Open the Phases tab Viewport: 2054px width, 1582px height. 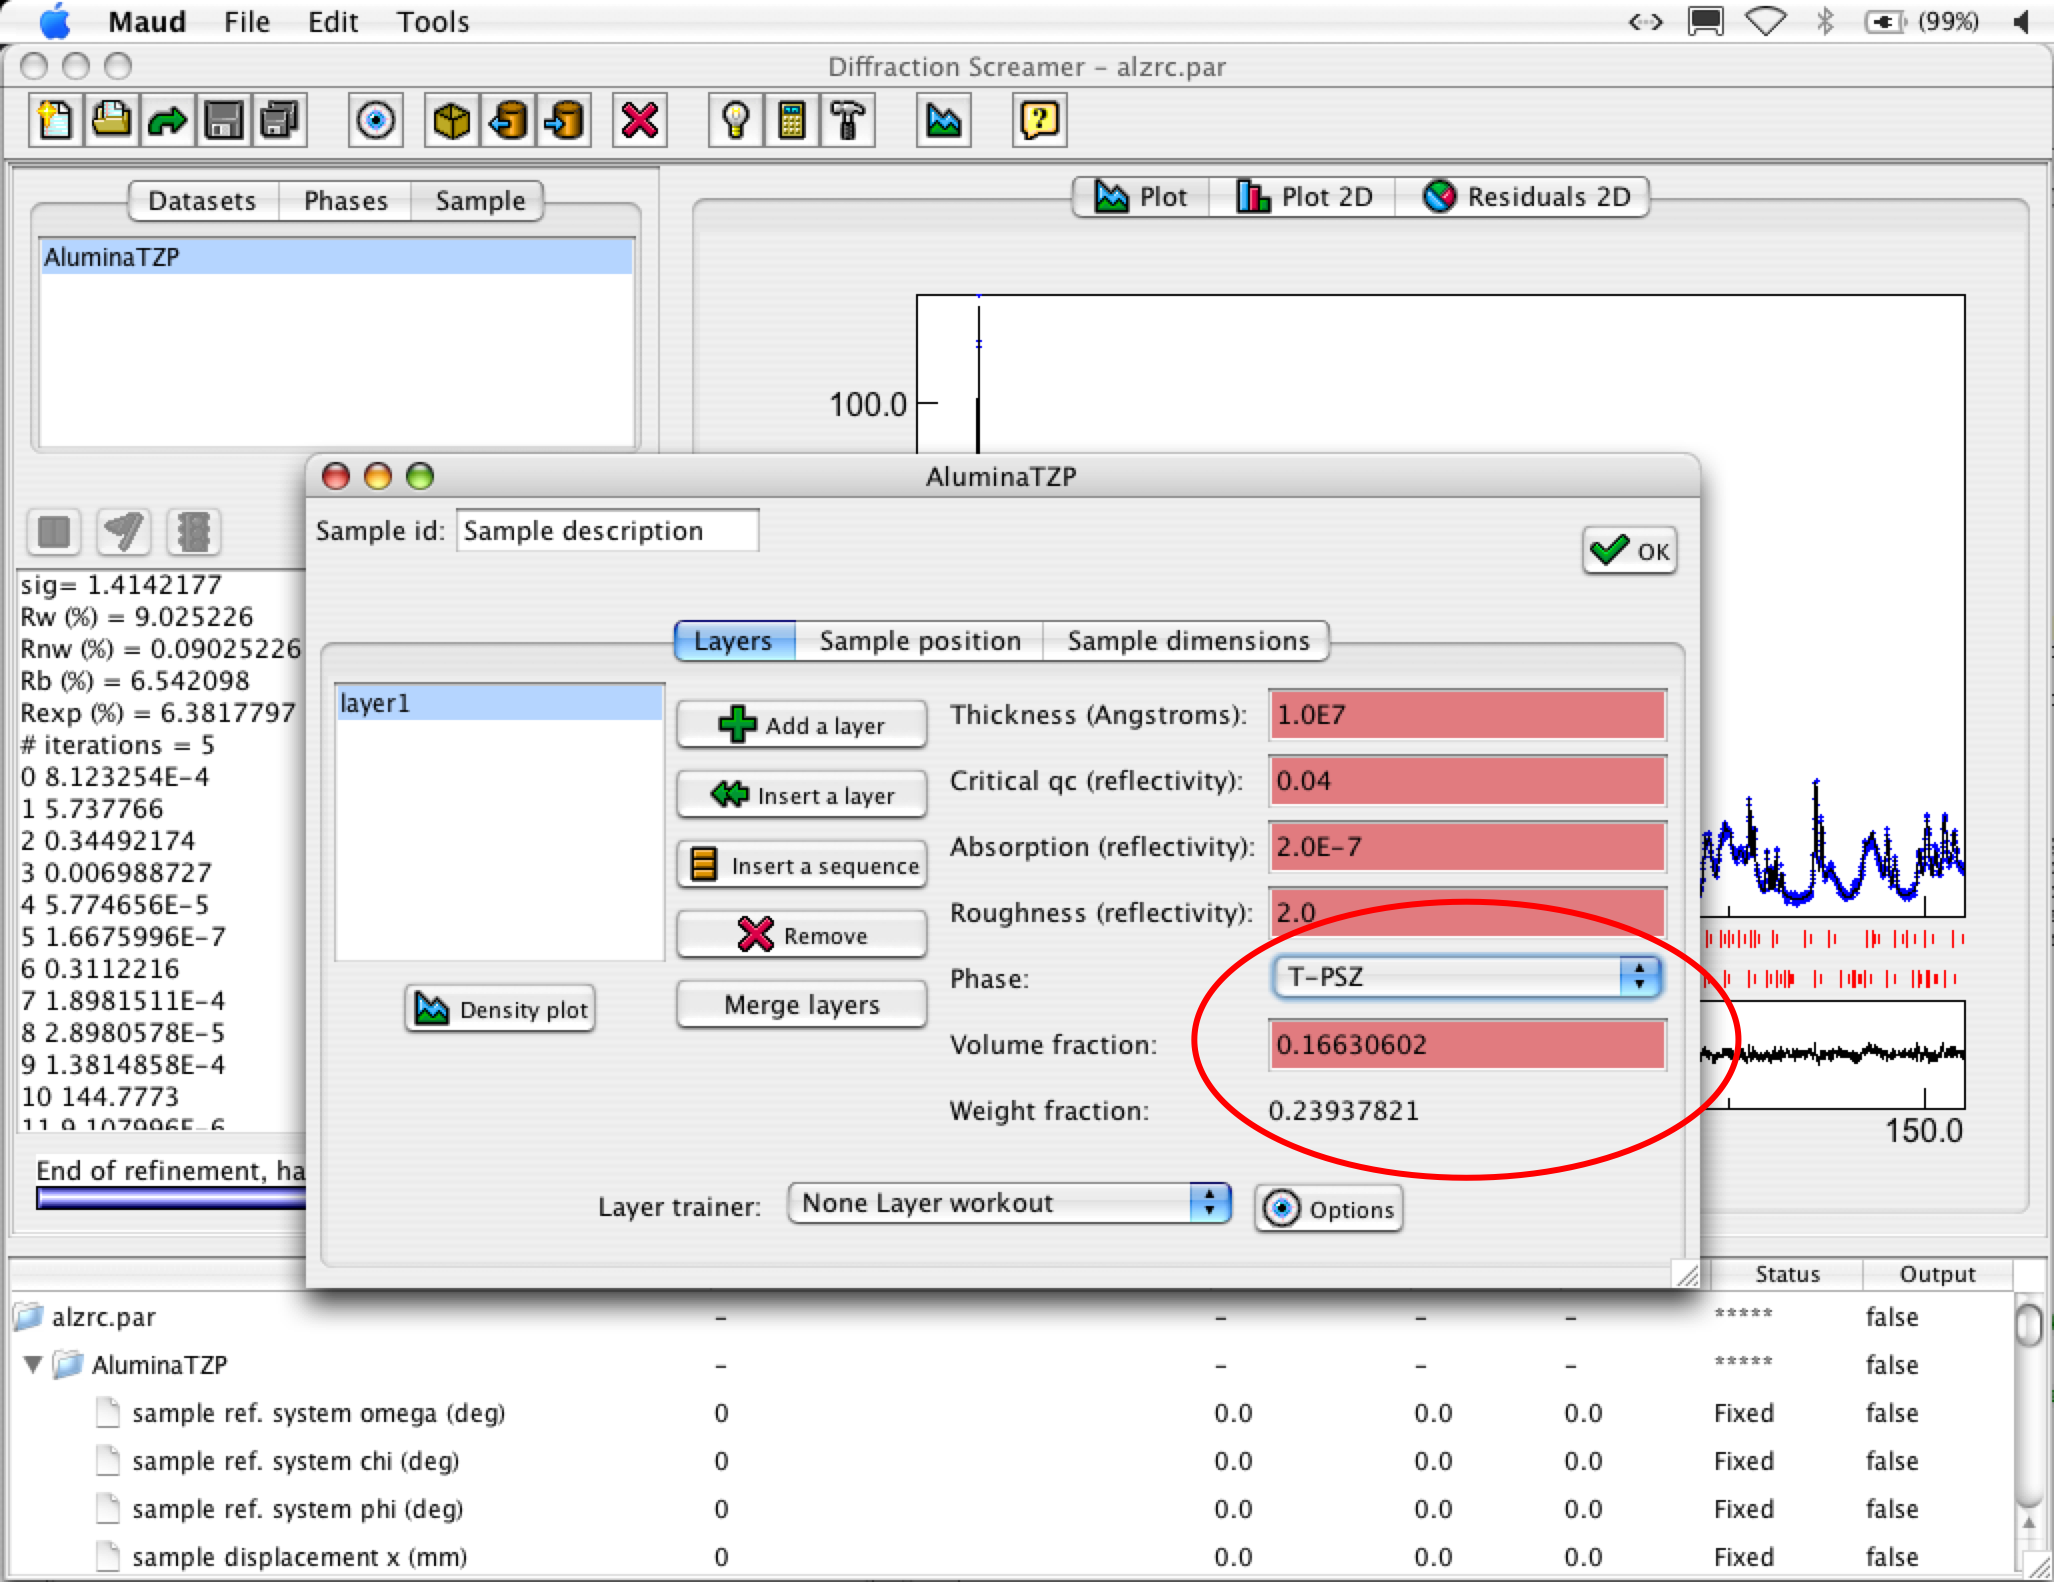pyautogui.click(x=345, y=201)
